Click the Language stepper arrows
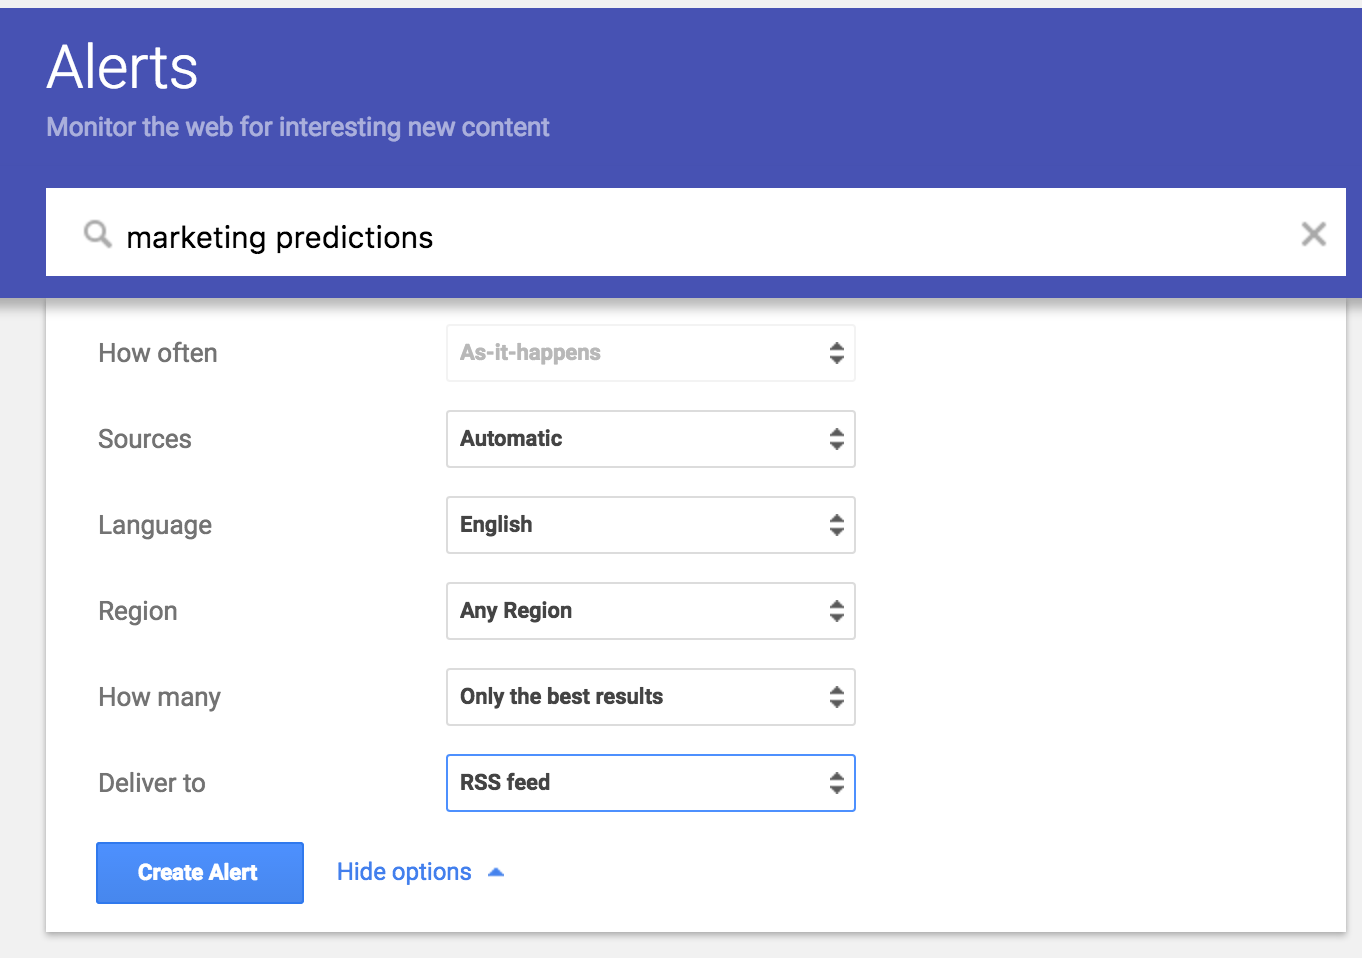Viewport: 1362px width, 958px height. pos(836,525)
